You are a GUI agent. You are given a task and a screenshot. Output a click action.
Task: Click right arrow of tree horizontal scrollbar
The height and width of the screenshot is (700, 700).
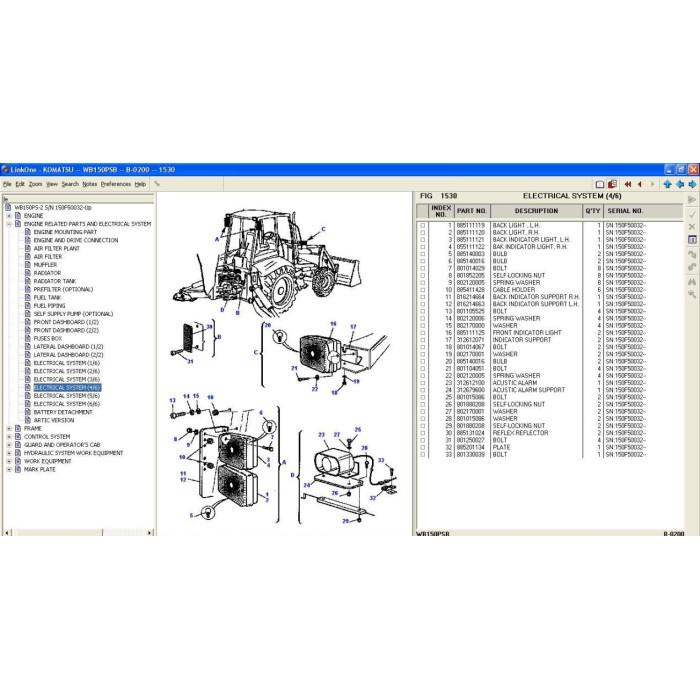[150, 533]
